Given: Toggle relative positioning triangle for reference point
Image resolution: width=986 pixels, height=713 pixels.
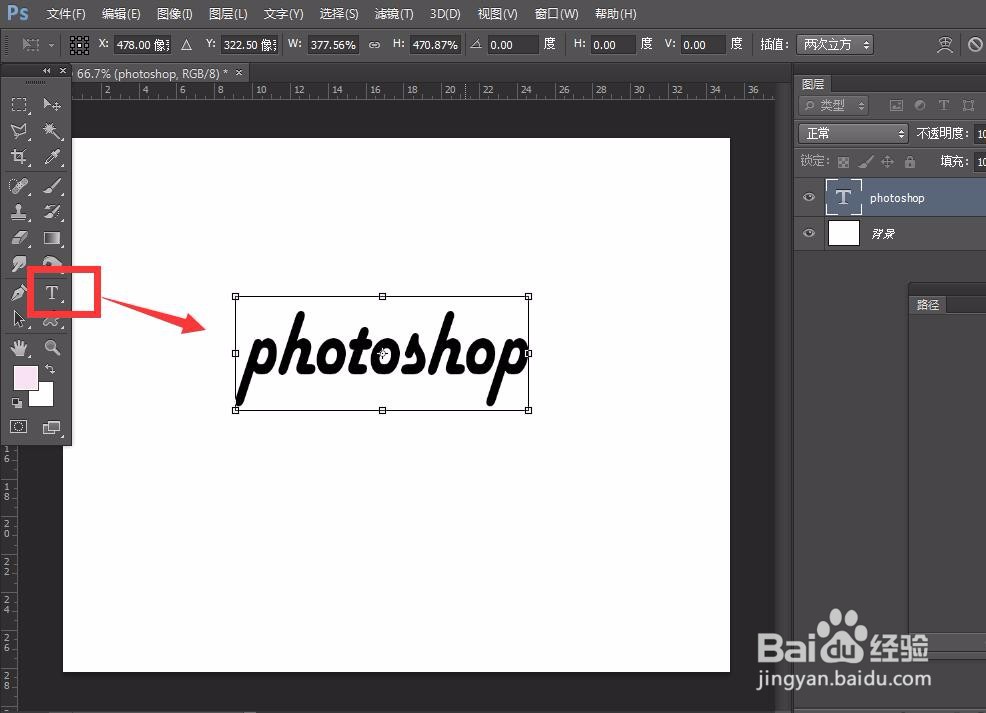Looking at the screenshot, I should click(x=186, y=45).
